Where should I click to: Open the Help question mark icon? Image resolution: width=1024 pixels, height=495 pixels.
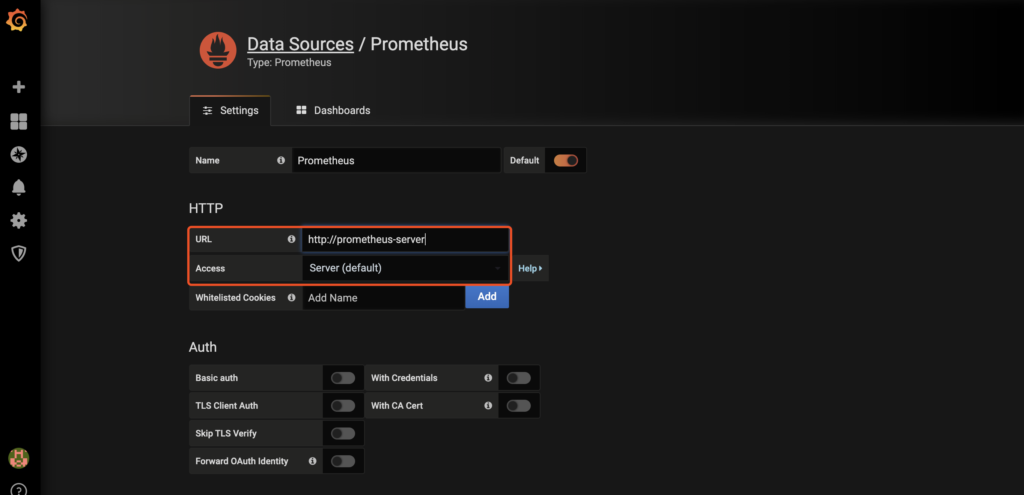tap(19, 489)
